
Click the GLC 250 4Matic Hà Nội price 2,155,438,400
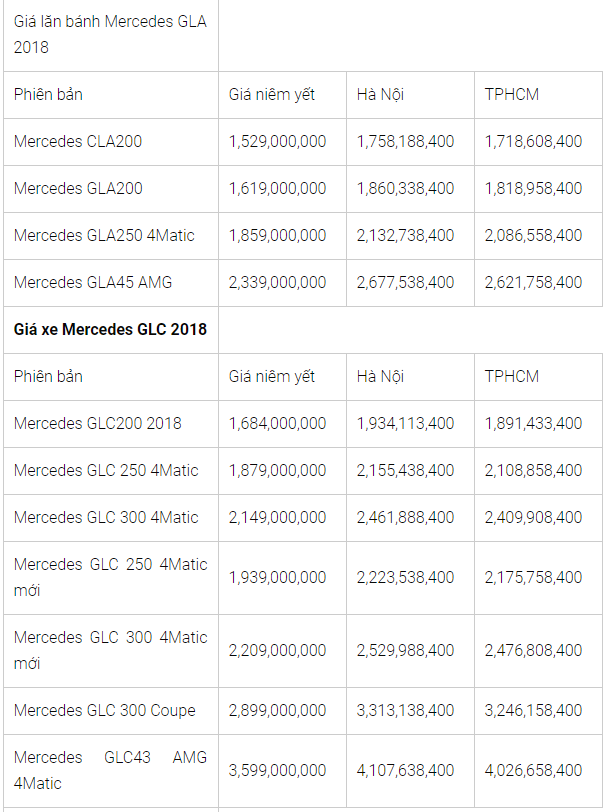405,471
